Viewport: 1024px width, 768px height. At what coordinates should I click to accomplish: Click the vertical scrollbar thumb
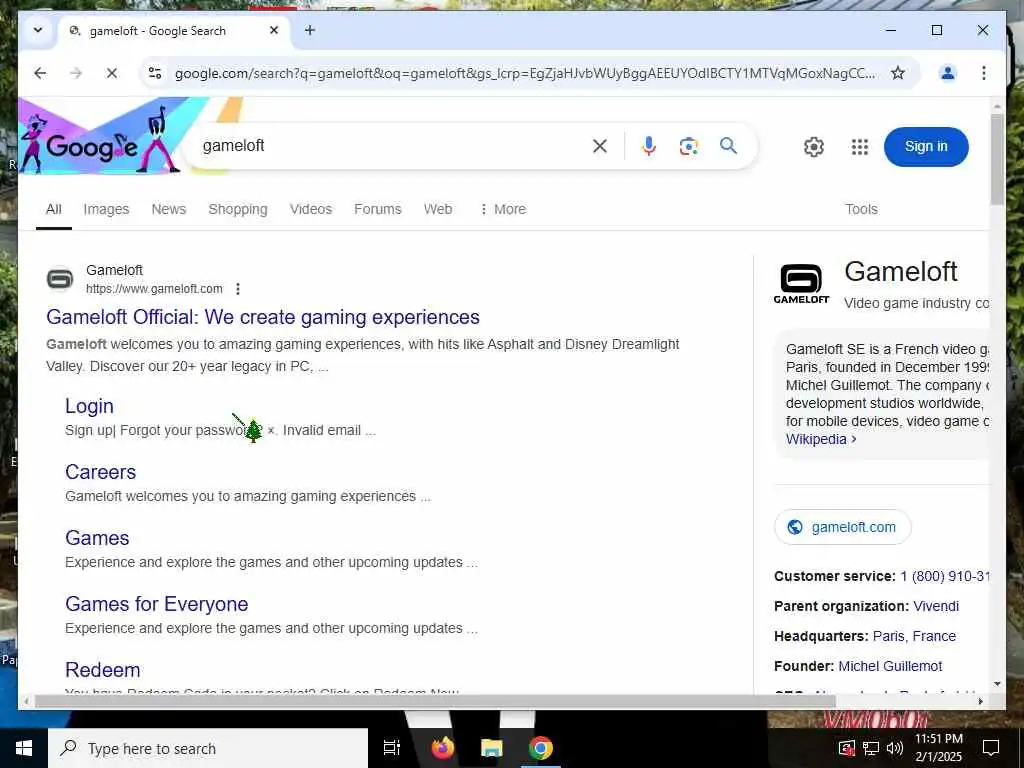pos(997,159)
